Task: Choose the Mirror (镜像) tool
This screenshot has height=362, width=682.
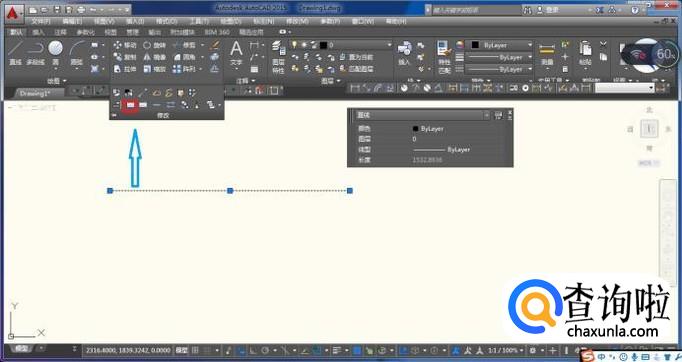Action: coord(154,57)
